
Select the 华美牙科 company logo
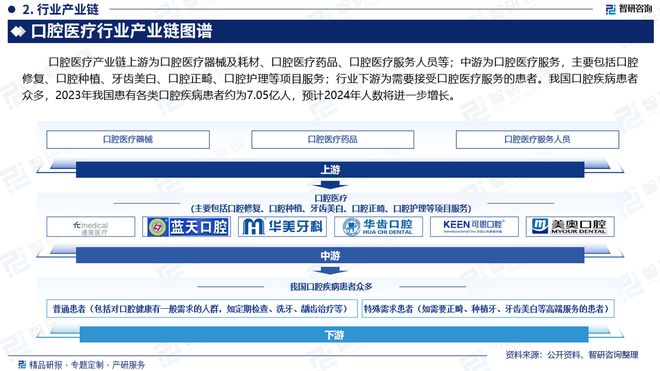pos(282,227)
